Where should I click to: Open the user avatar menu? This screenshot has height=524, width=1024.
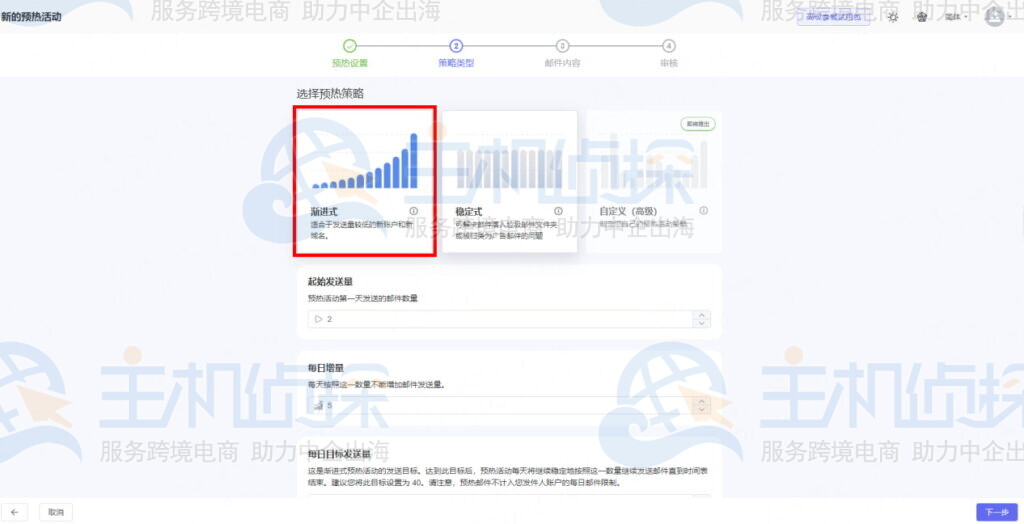995,17
